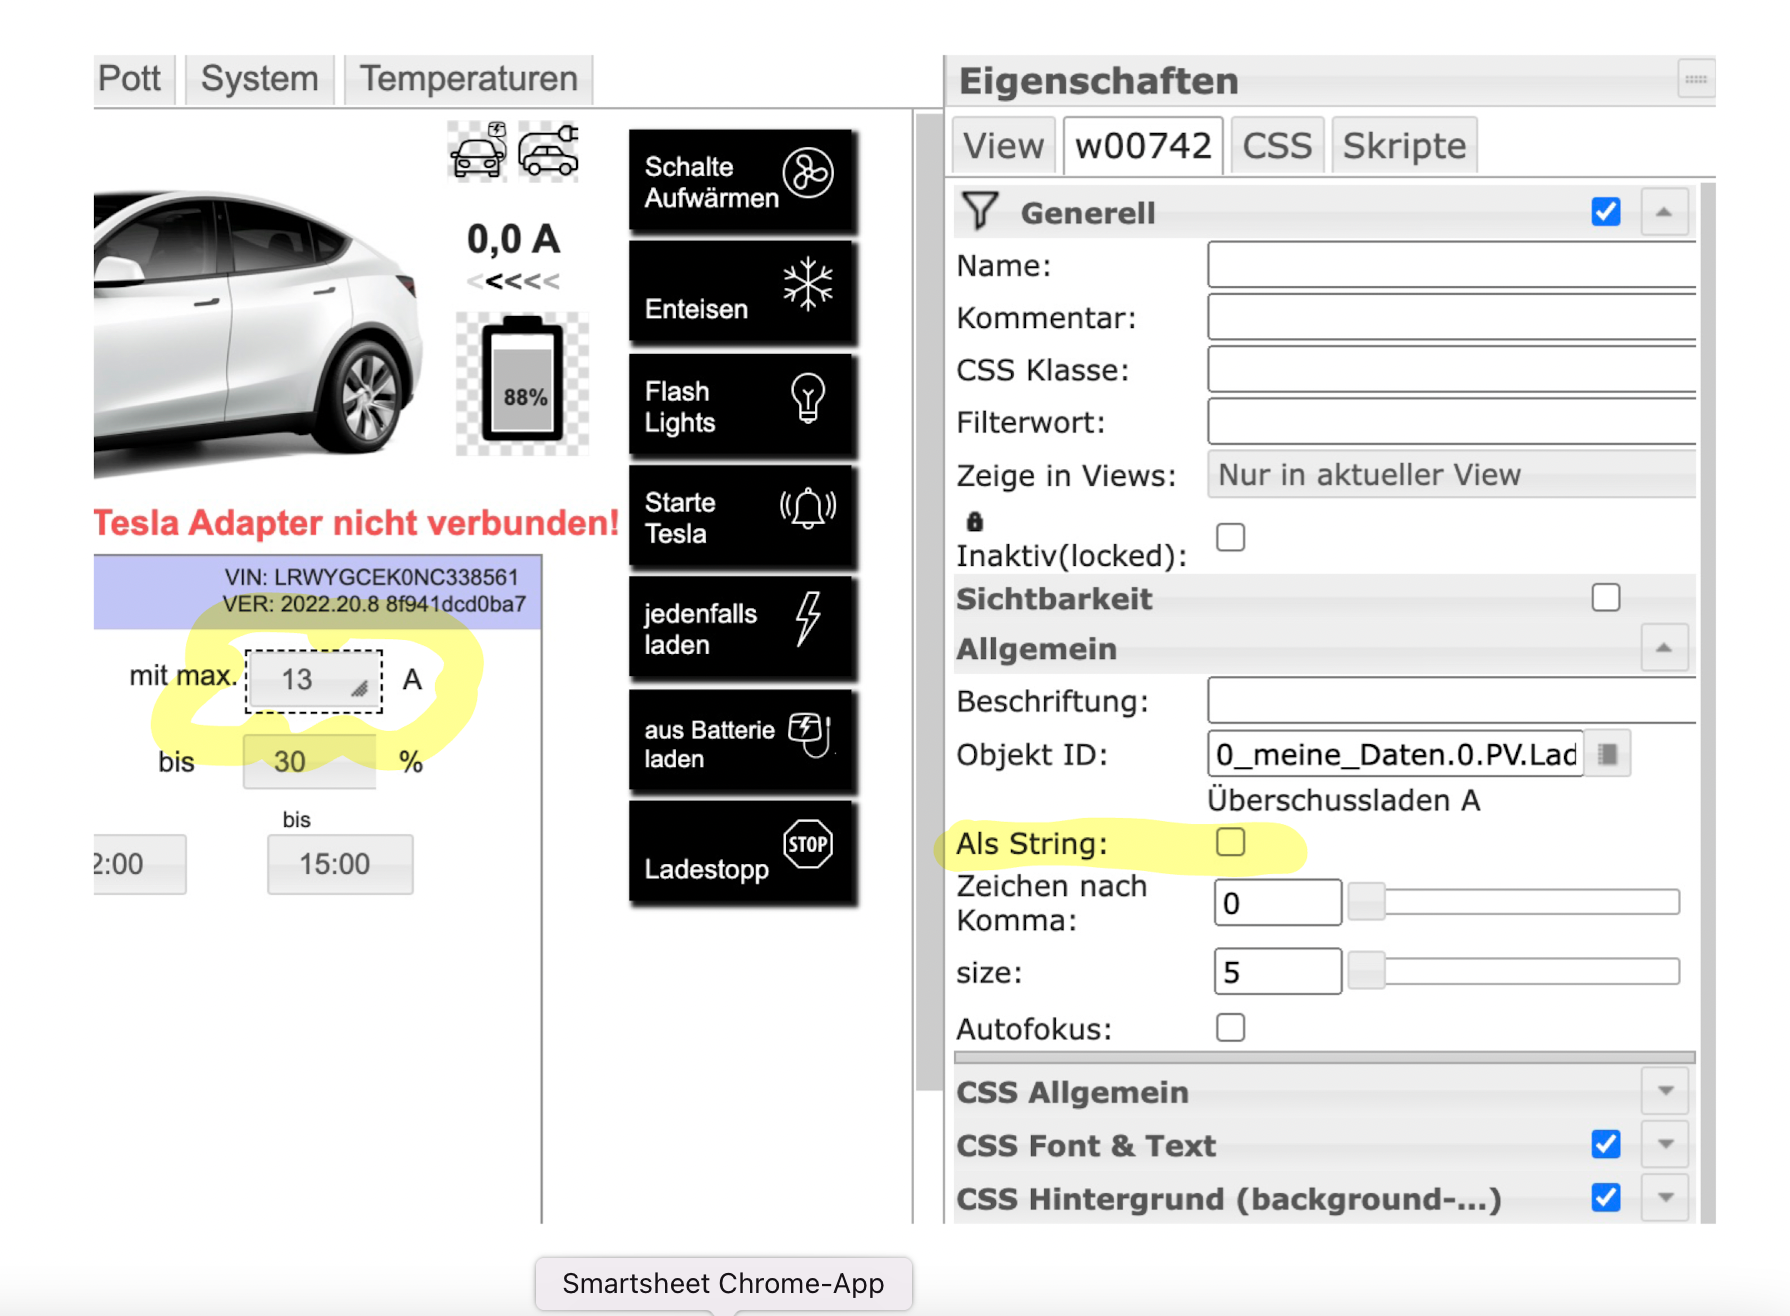
Task: Click the Zeichen nach Komma number field
Action: coord(1278,902)
